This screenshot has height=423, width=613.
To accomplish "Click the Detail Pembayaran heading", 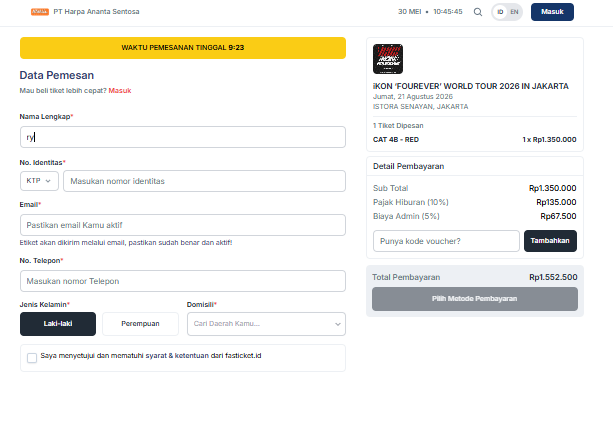I will click(x=408, y=166).
